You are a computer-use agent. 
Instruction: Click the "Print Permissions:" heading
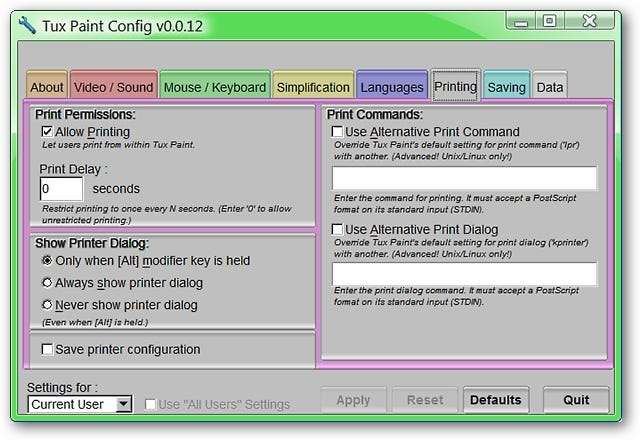pyautogui.click(x=85, y=114)
